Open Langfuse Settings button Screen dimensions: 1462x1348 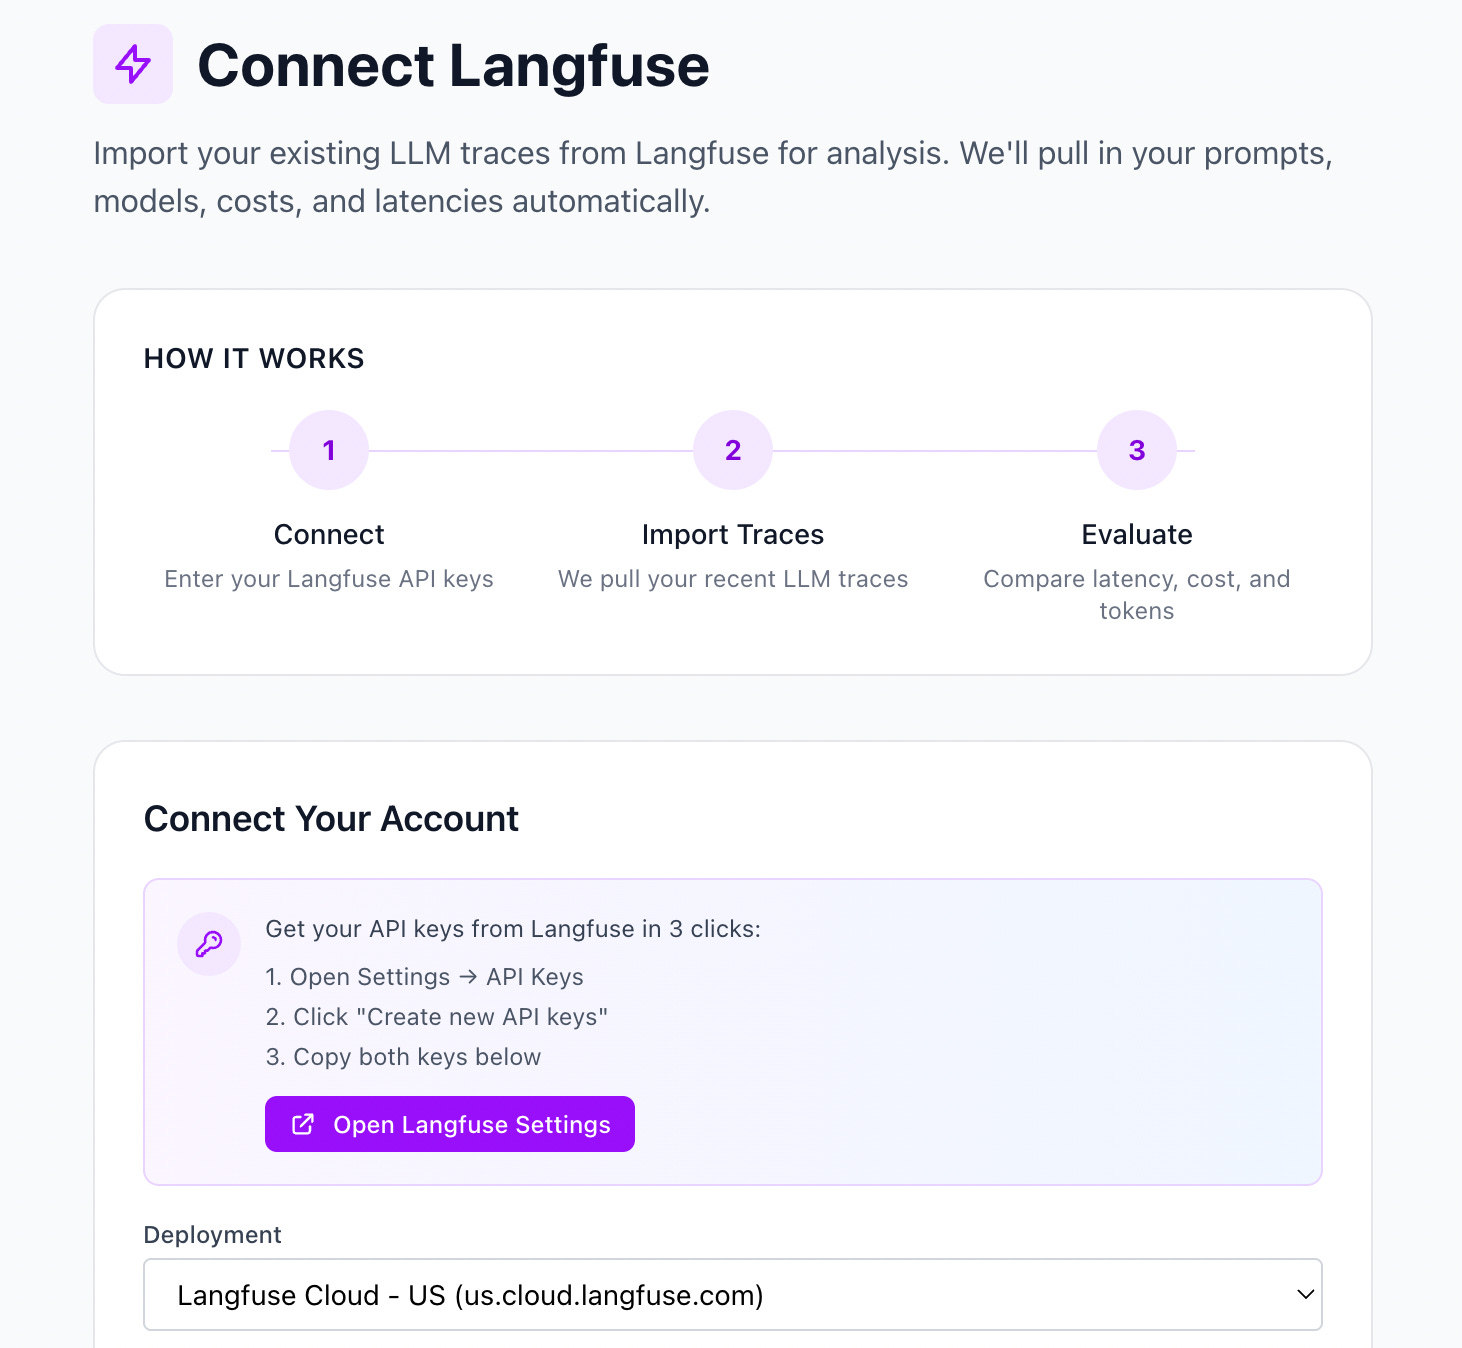click(x=450, y=1124)
